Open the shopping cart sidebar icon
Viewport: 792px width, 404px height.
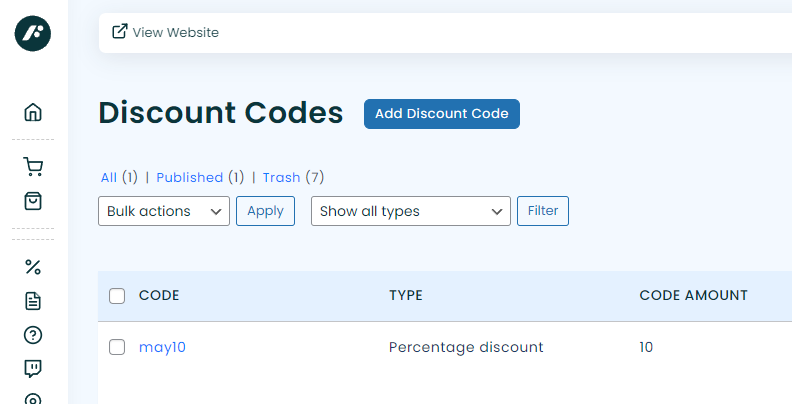point(33,167)
